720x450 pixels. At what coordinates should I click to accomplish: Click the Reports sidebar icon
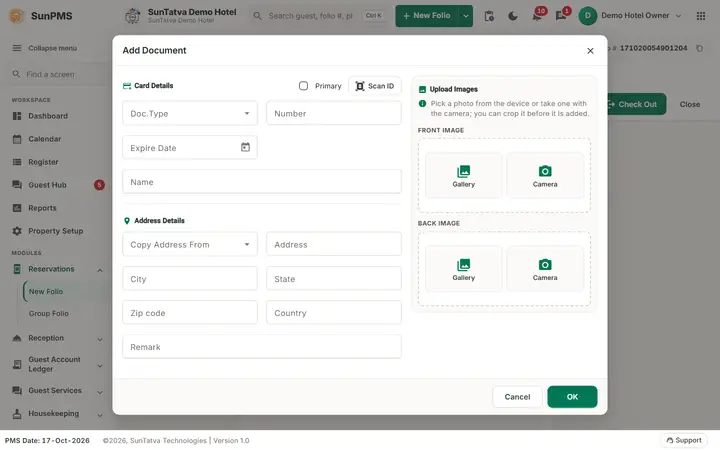17,208
